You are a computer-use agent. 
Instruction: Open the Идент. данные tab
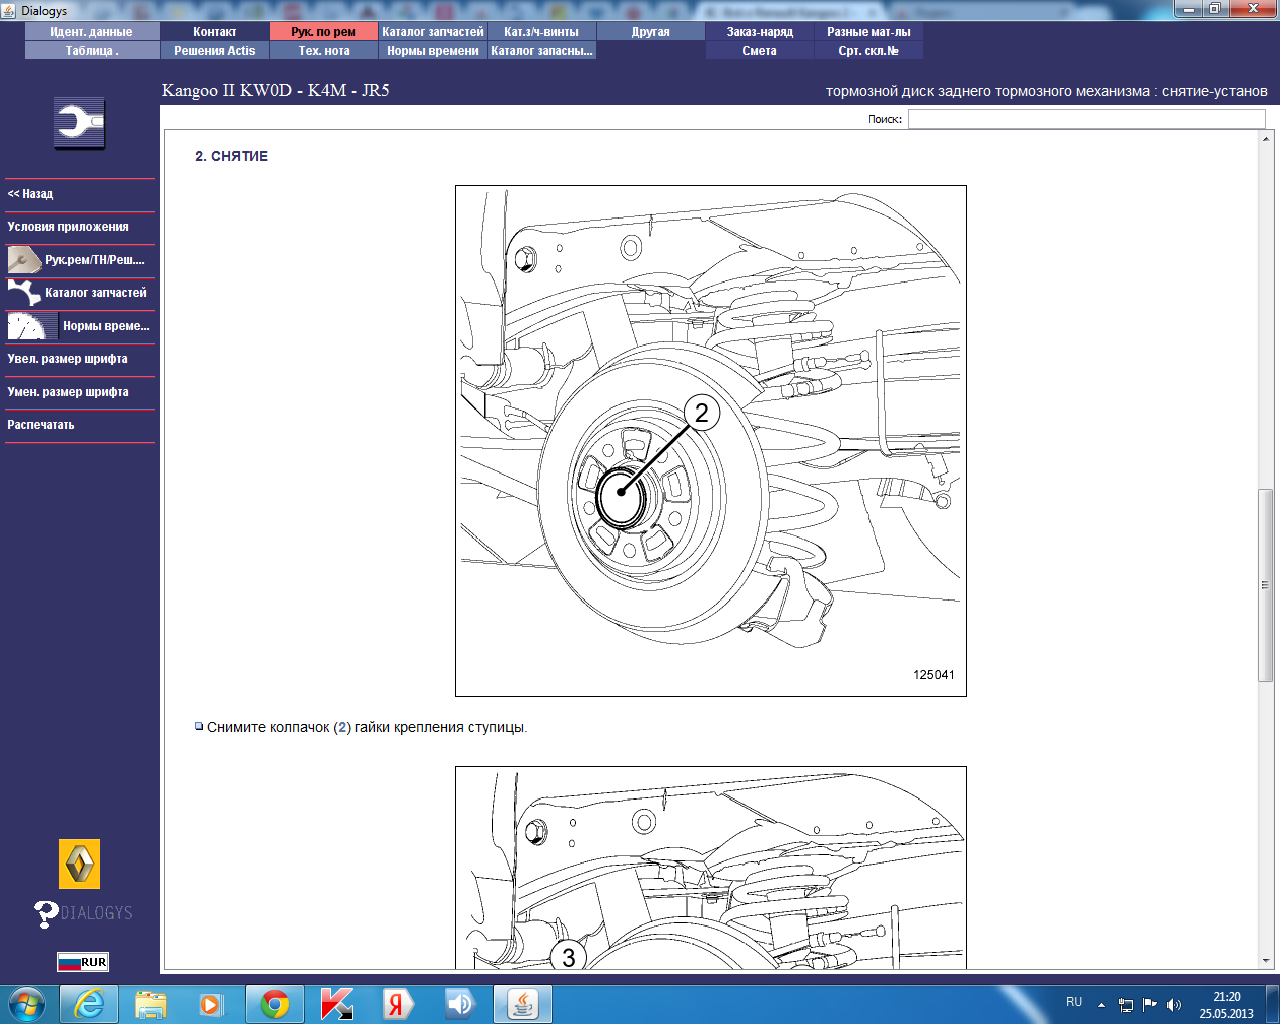coord(91,32)
